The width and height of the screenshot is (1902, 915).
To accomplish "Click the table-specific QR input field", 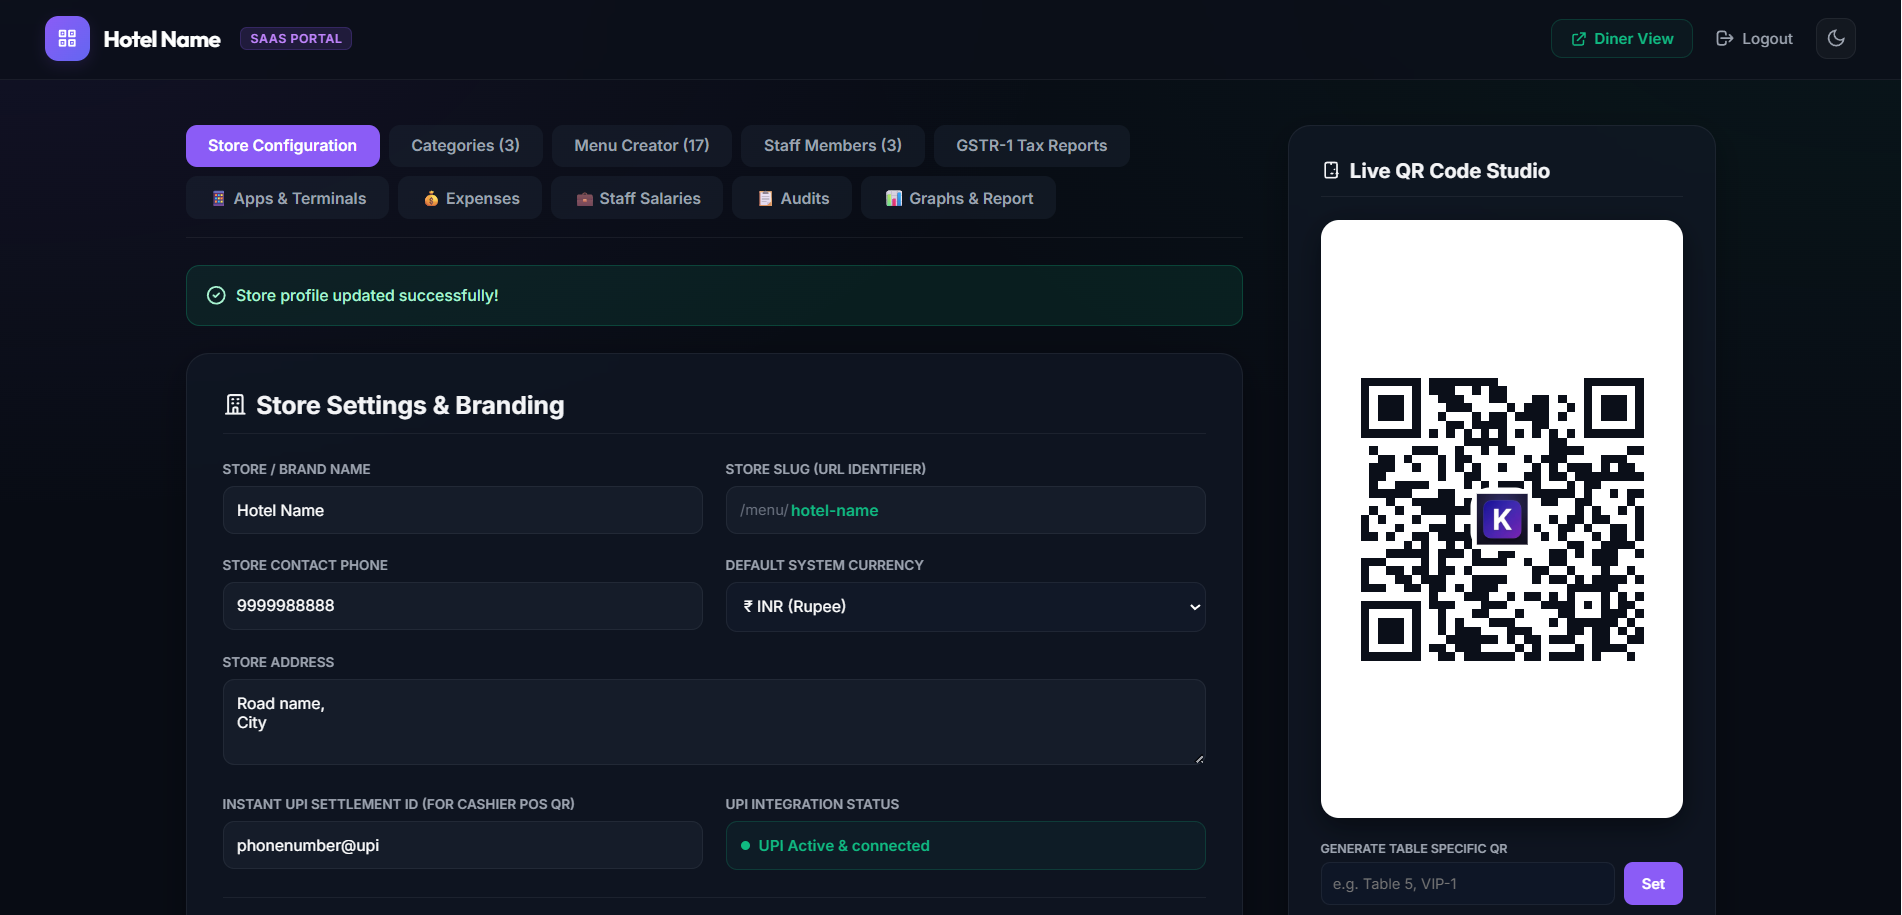I will (x=1468, y=884).
